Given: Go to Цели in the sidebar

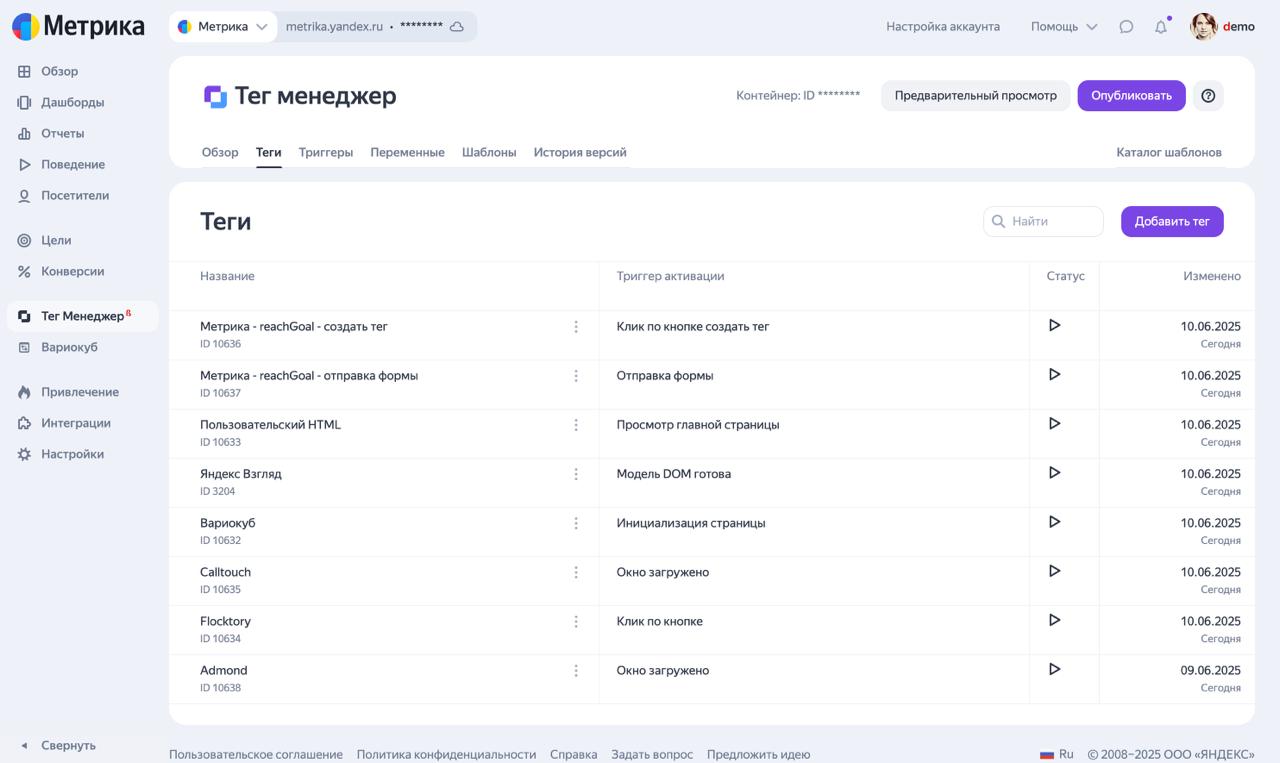Looking at the screenshot, I should coord(56,240).
